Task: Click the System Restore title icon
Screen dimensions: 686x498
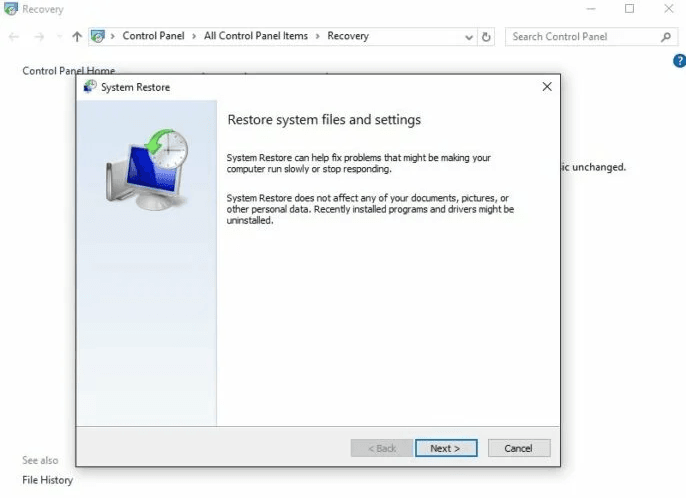Action: coord(90,87)
